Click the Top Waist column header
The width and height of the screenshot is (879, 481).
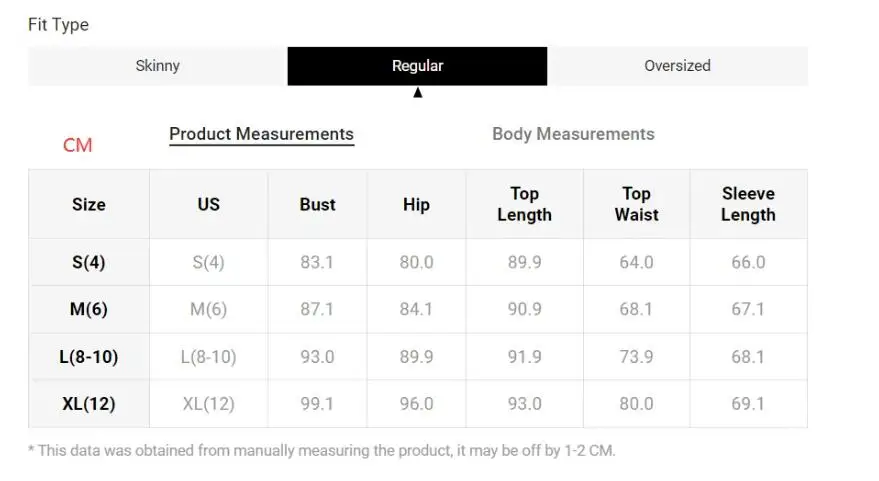point(636,205)
